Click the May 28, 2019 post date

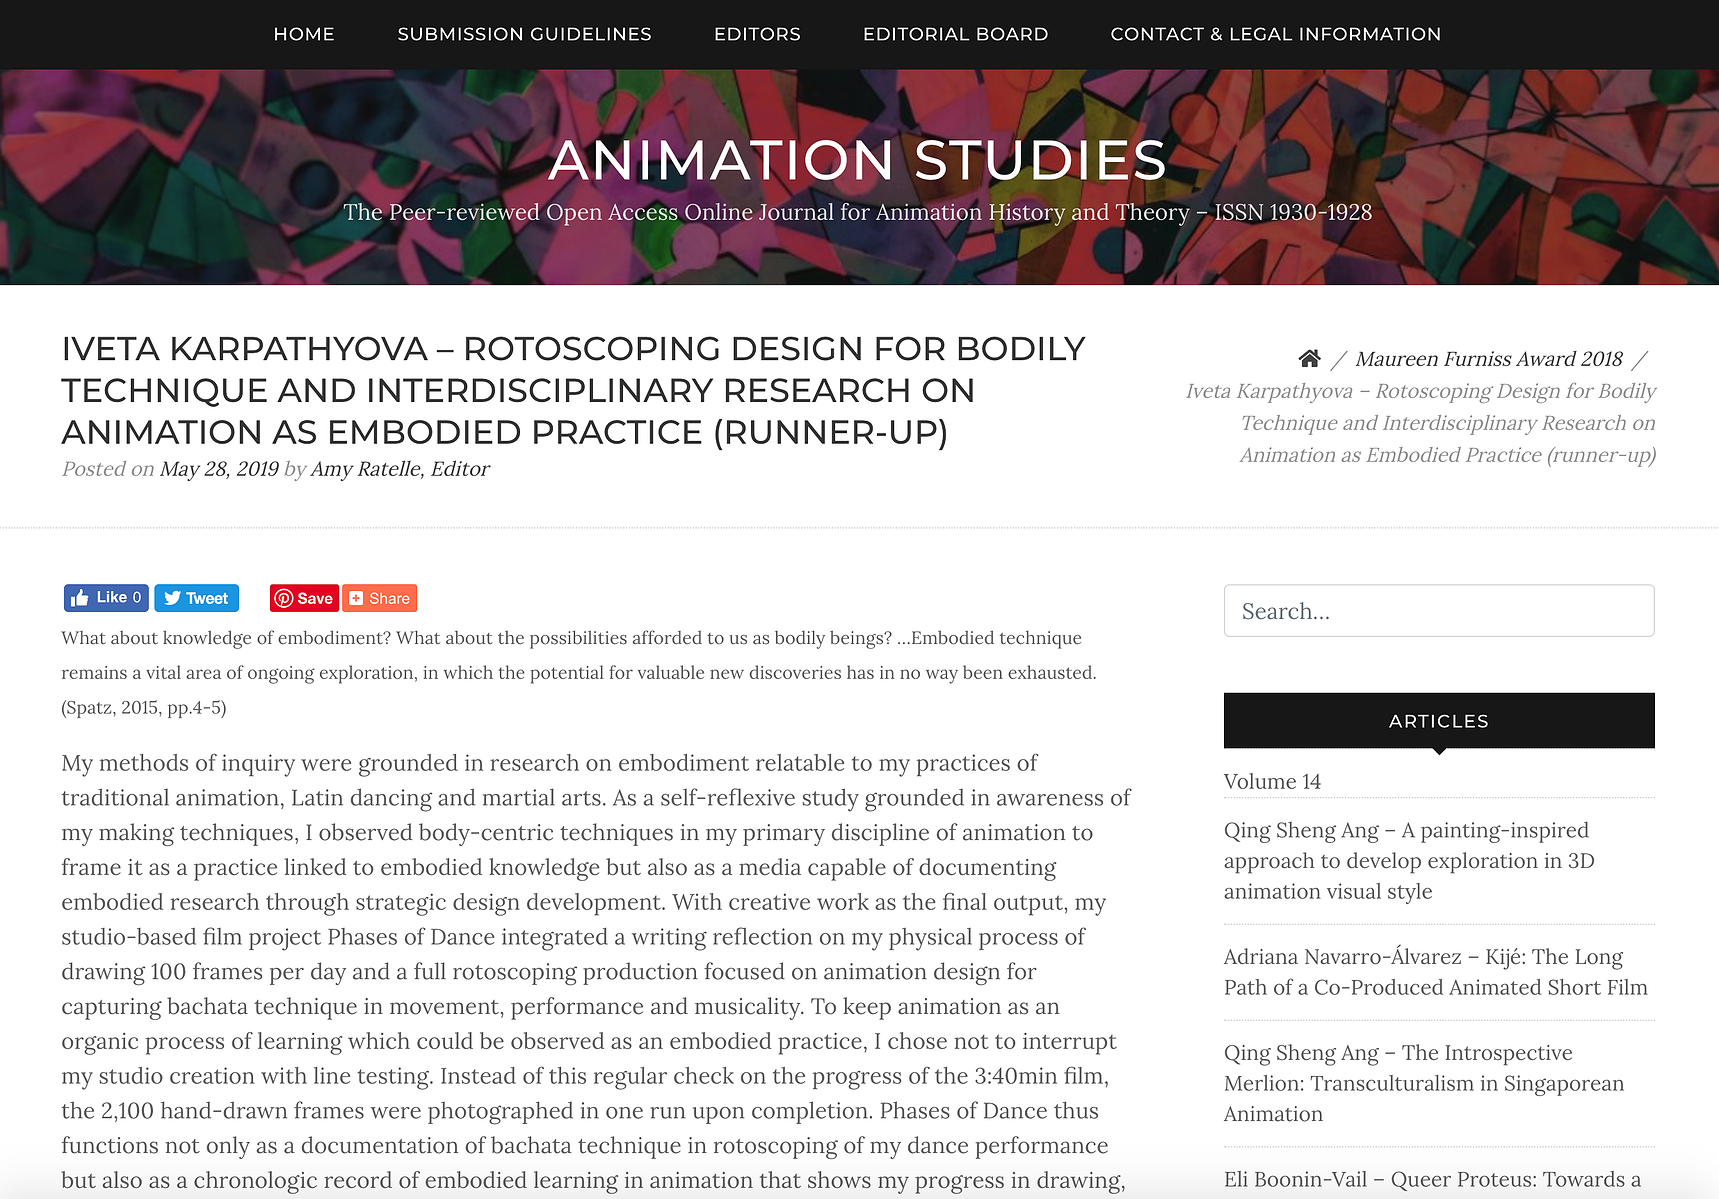(219, 469)
